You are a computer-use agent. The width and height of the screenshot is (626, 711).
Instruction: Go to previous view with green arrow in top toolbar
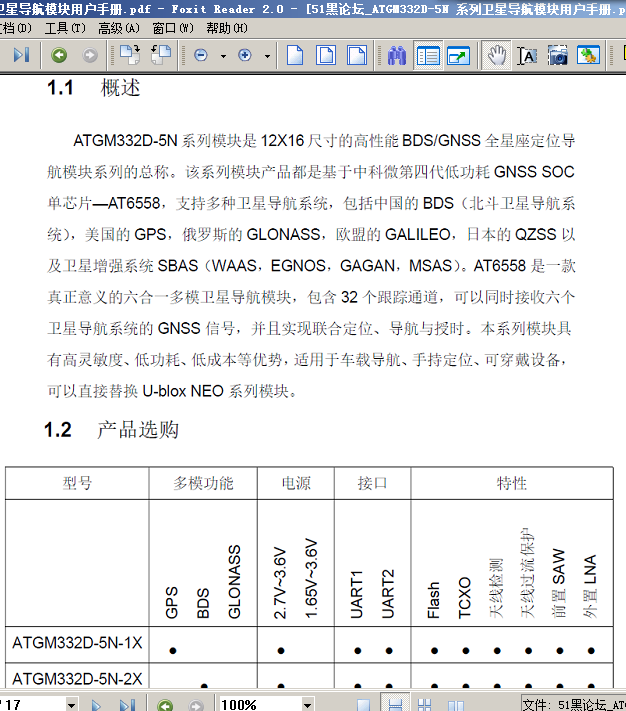point(59,55)
